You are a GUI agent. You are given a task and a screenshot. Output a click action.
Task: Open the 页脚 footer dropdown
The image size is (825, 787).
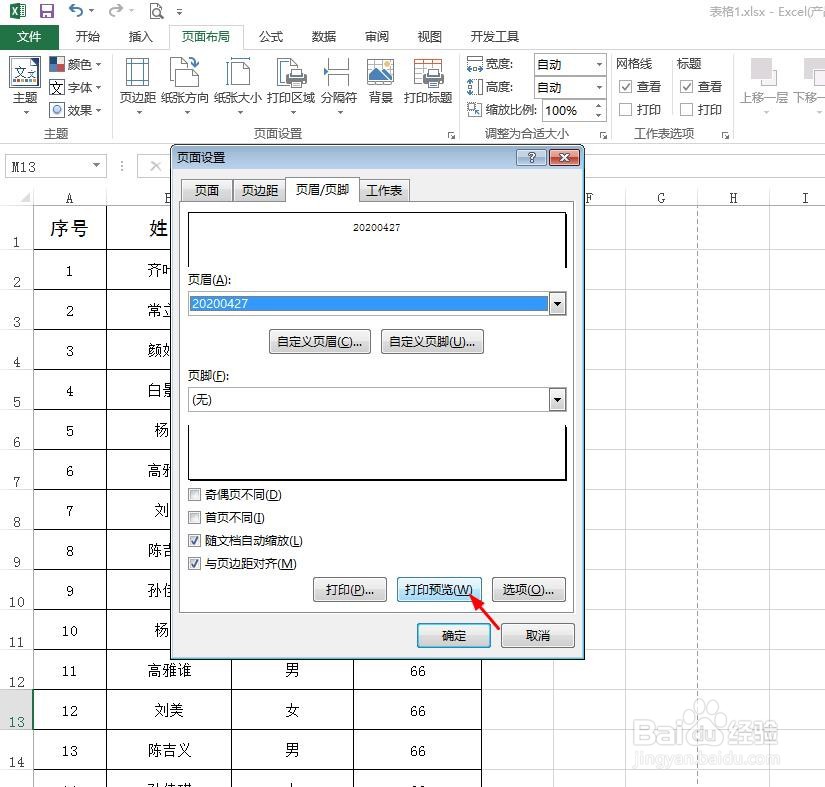pos(557,399)
